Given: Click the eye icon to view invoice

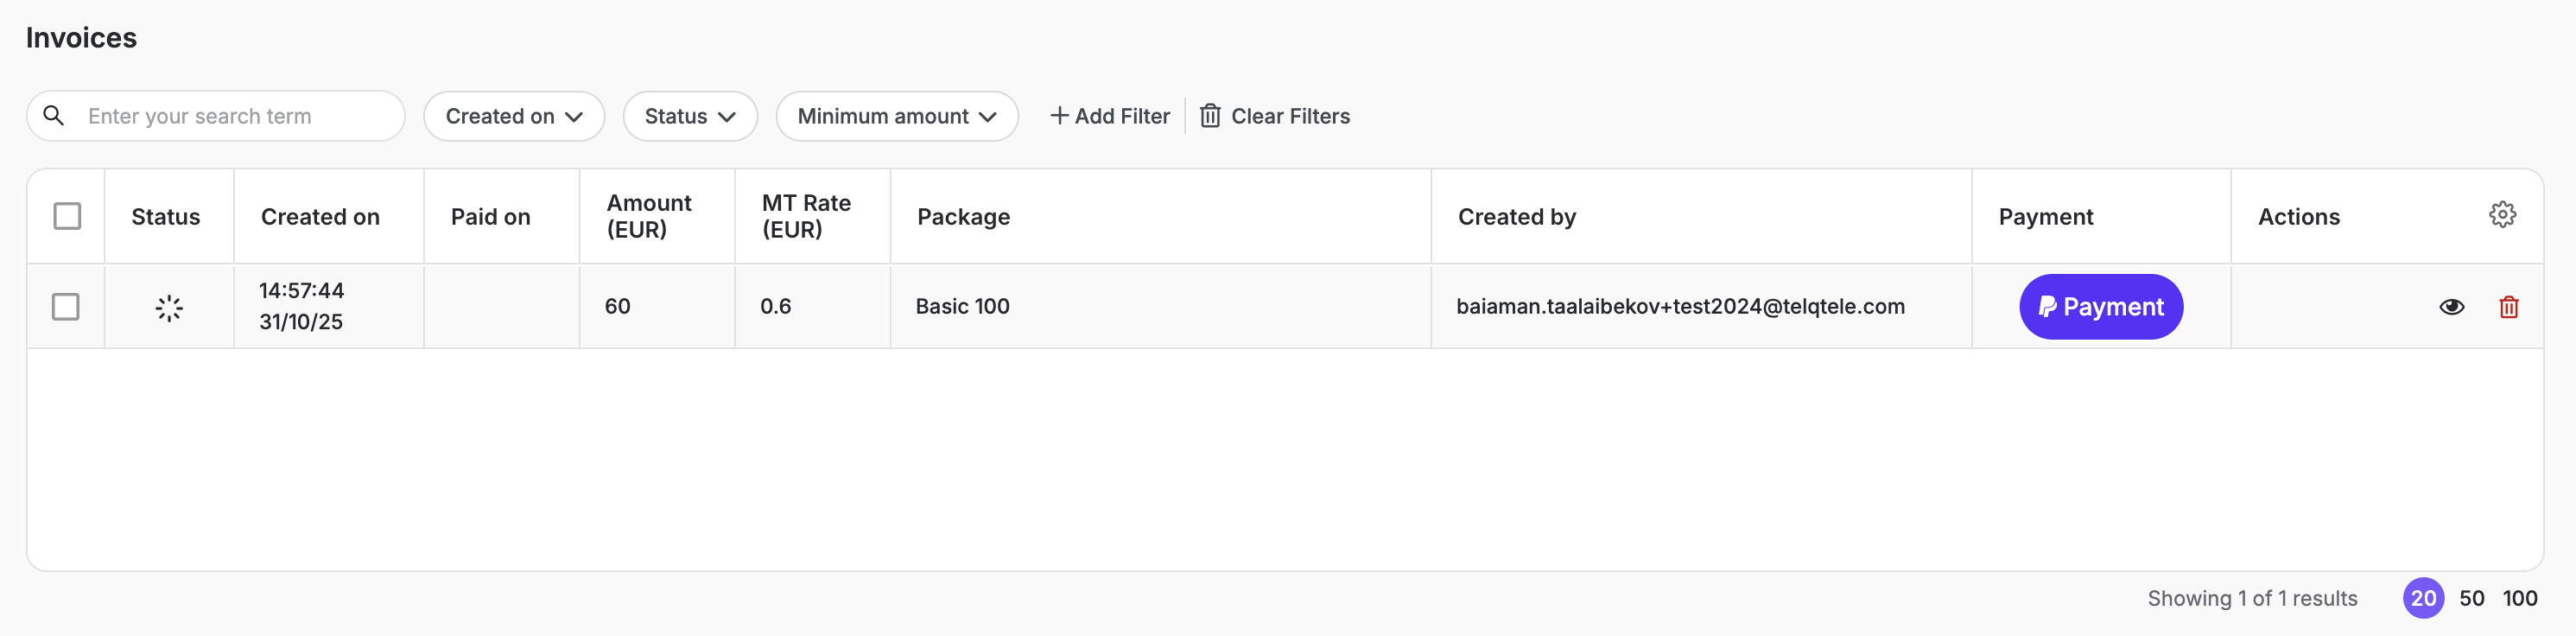Looking at the screenshot, I should tap(2451, 307).
